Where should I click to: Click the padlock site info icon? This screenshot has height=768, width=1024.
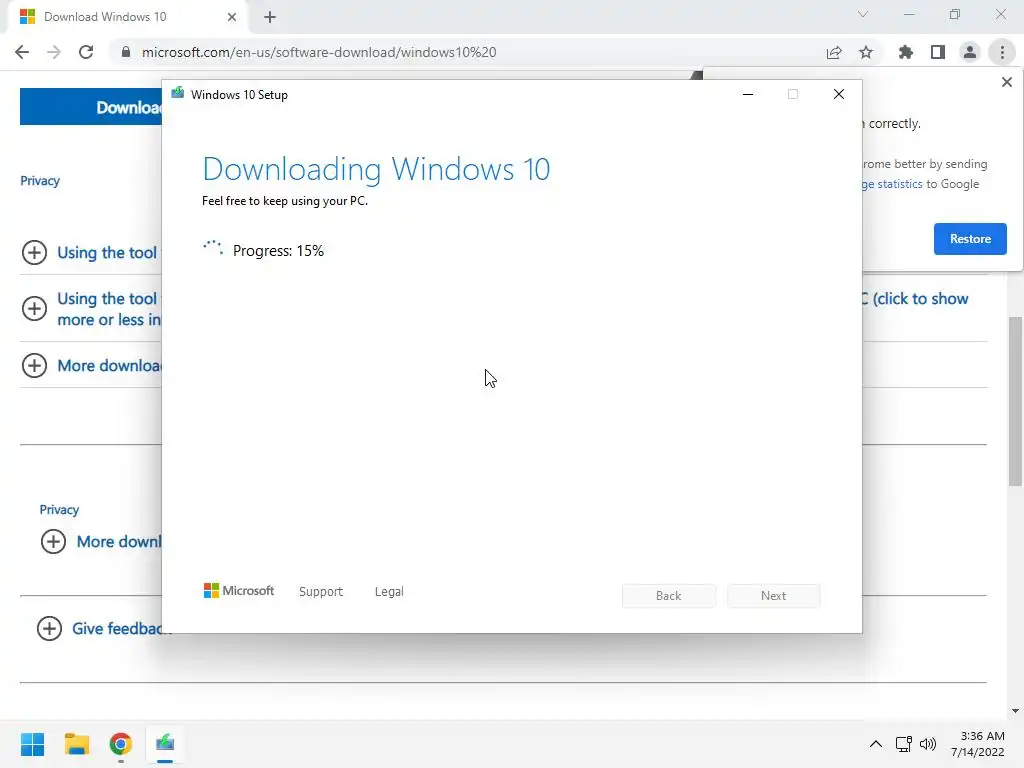point(126,52)
